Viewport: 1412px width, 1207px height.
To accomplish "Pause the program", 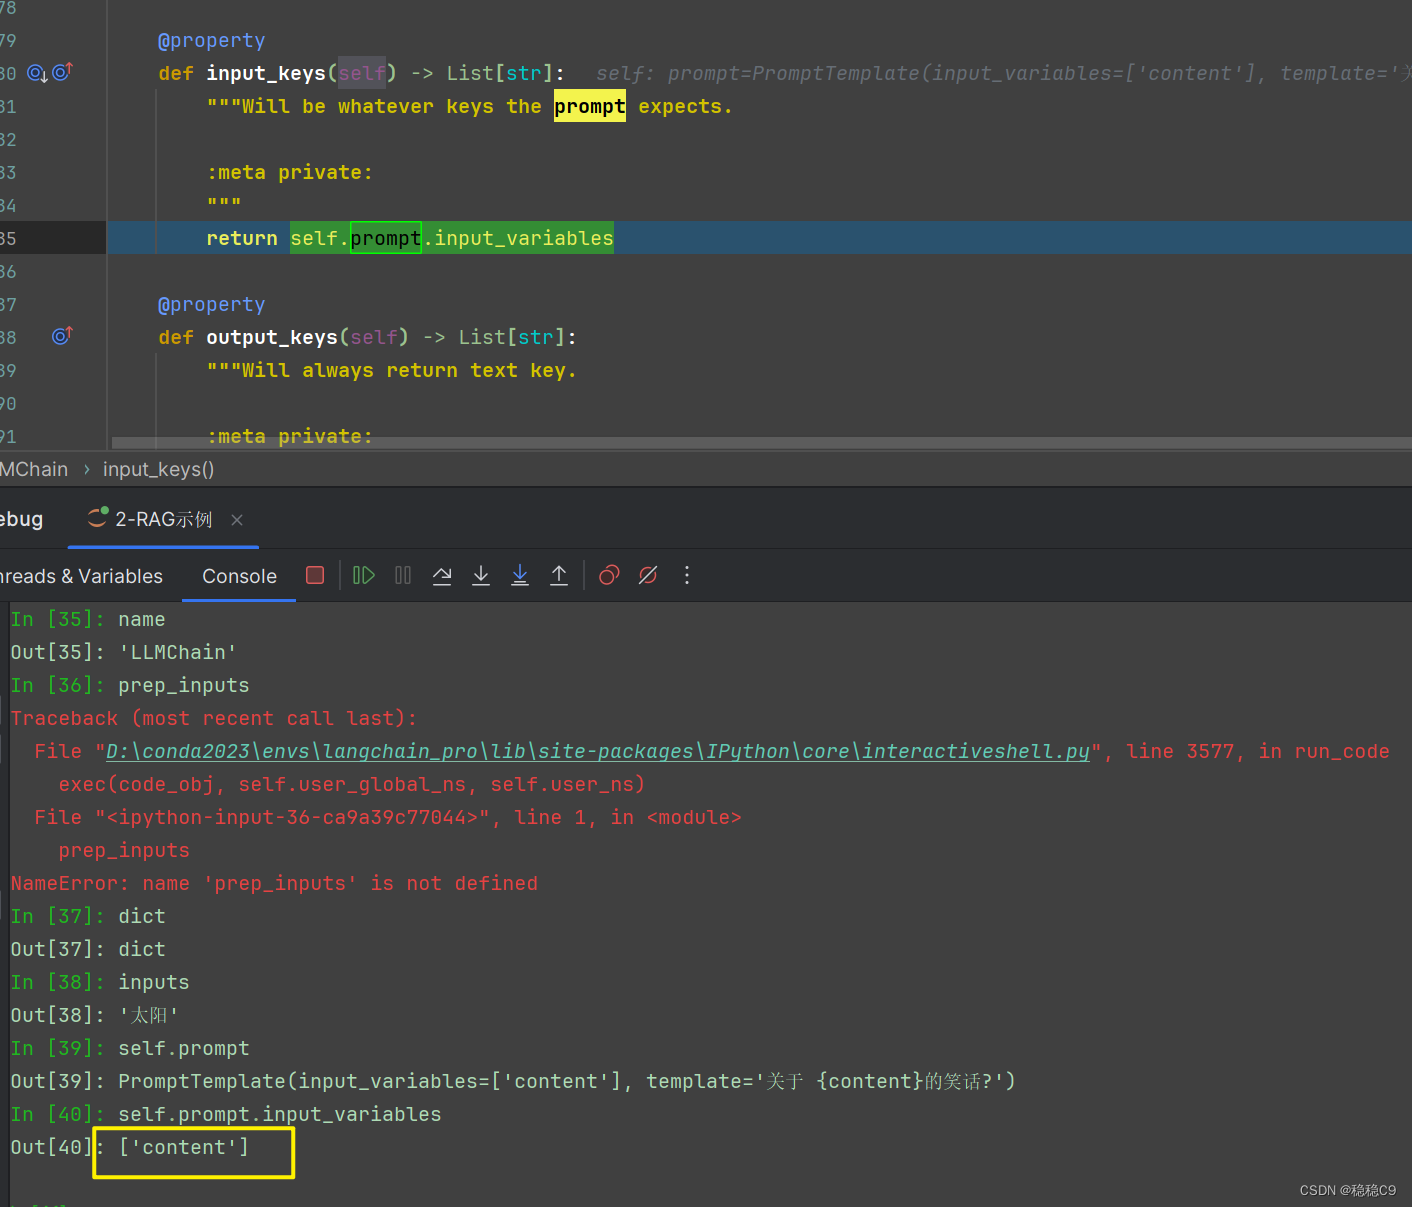I will point(403,575).
